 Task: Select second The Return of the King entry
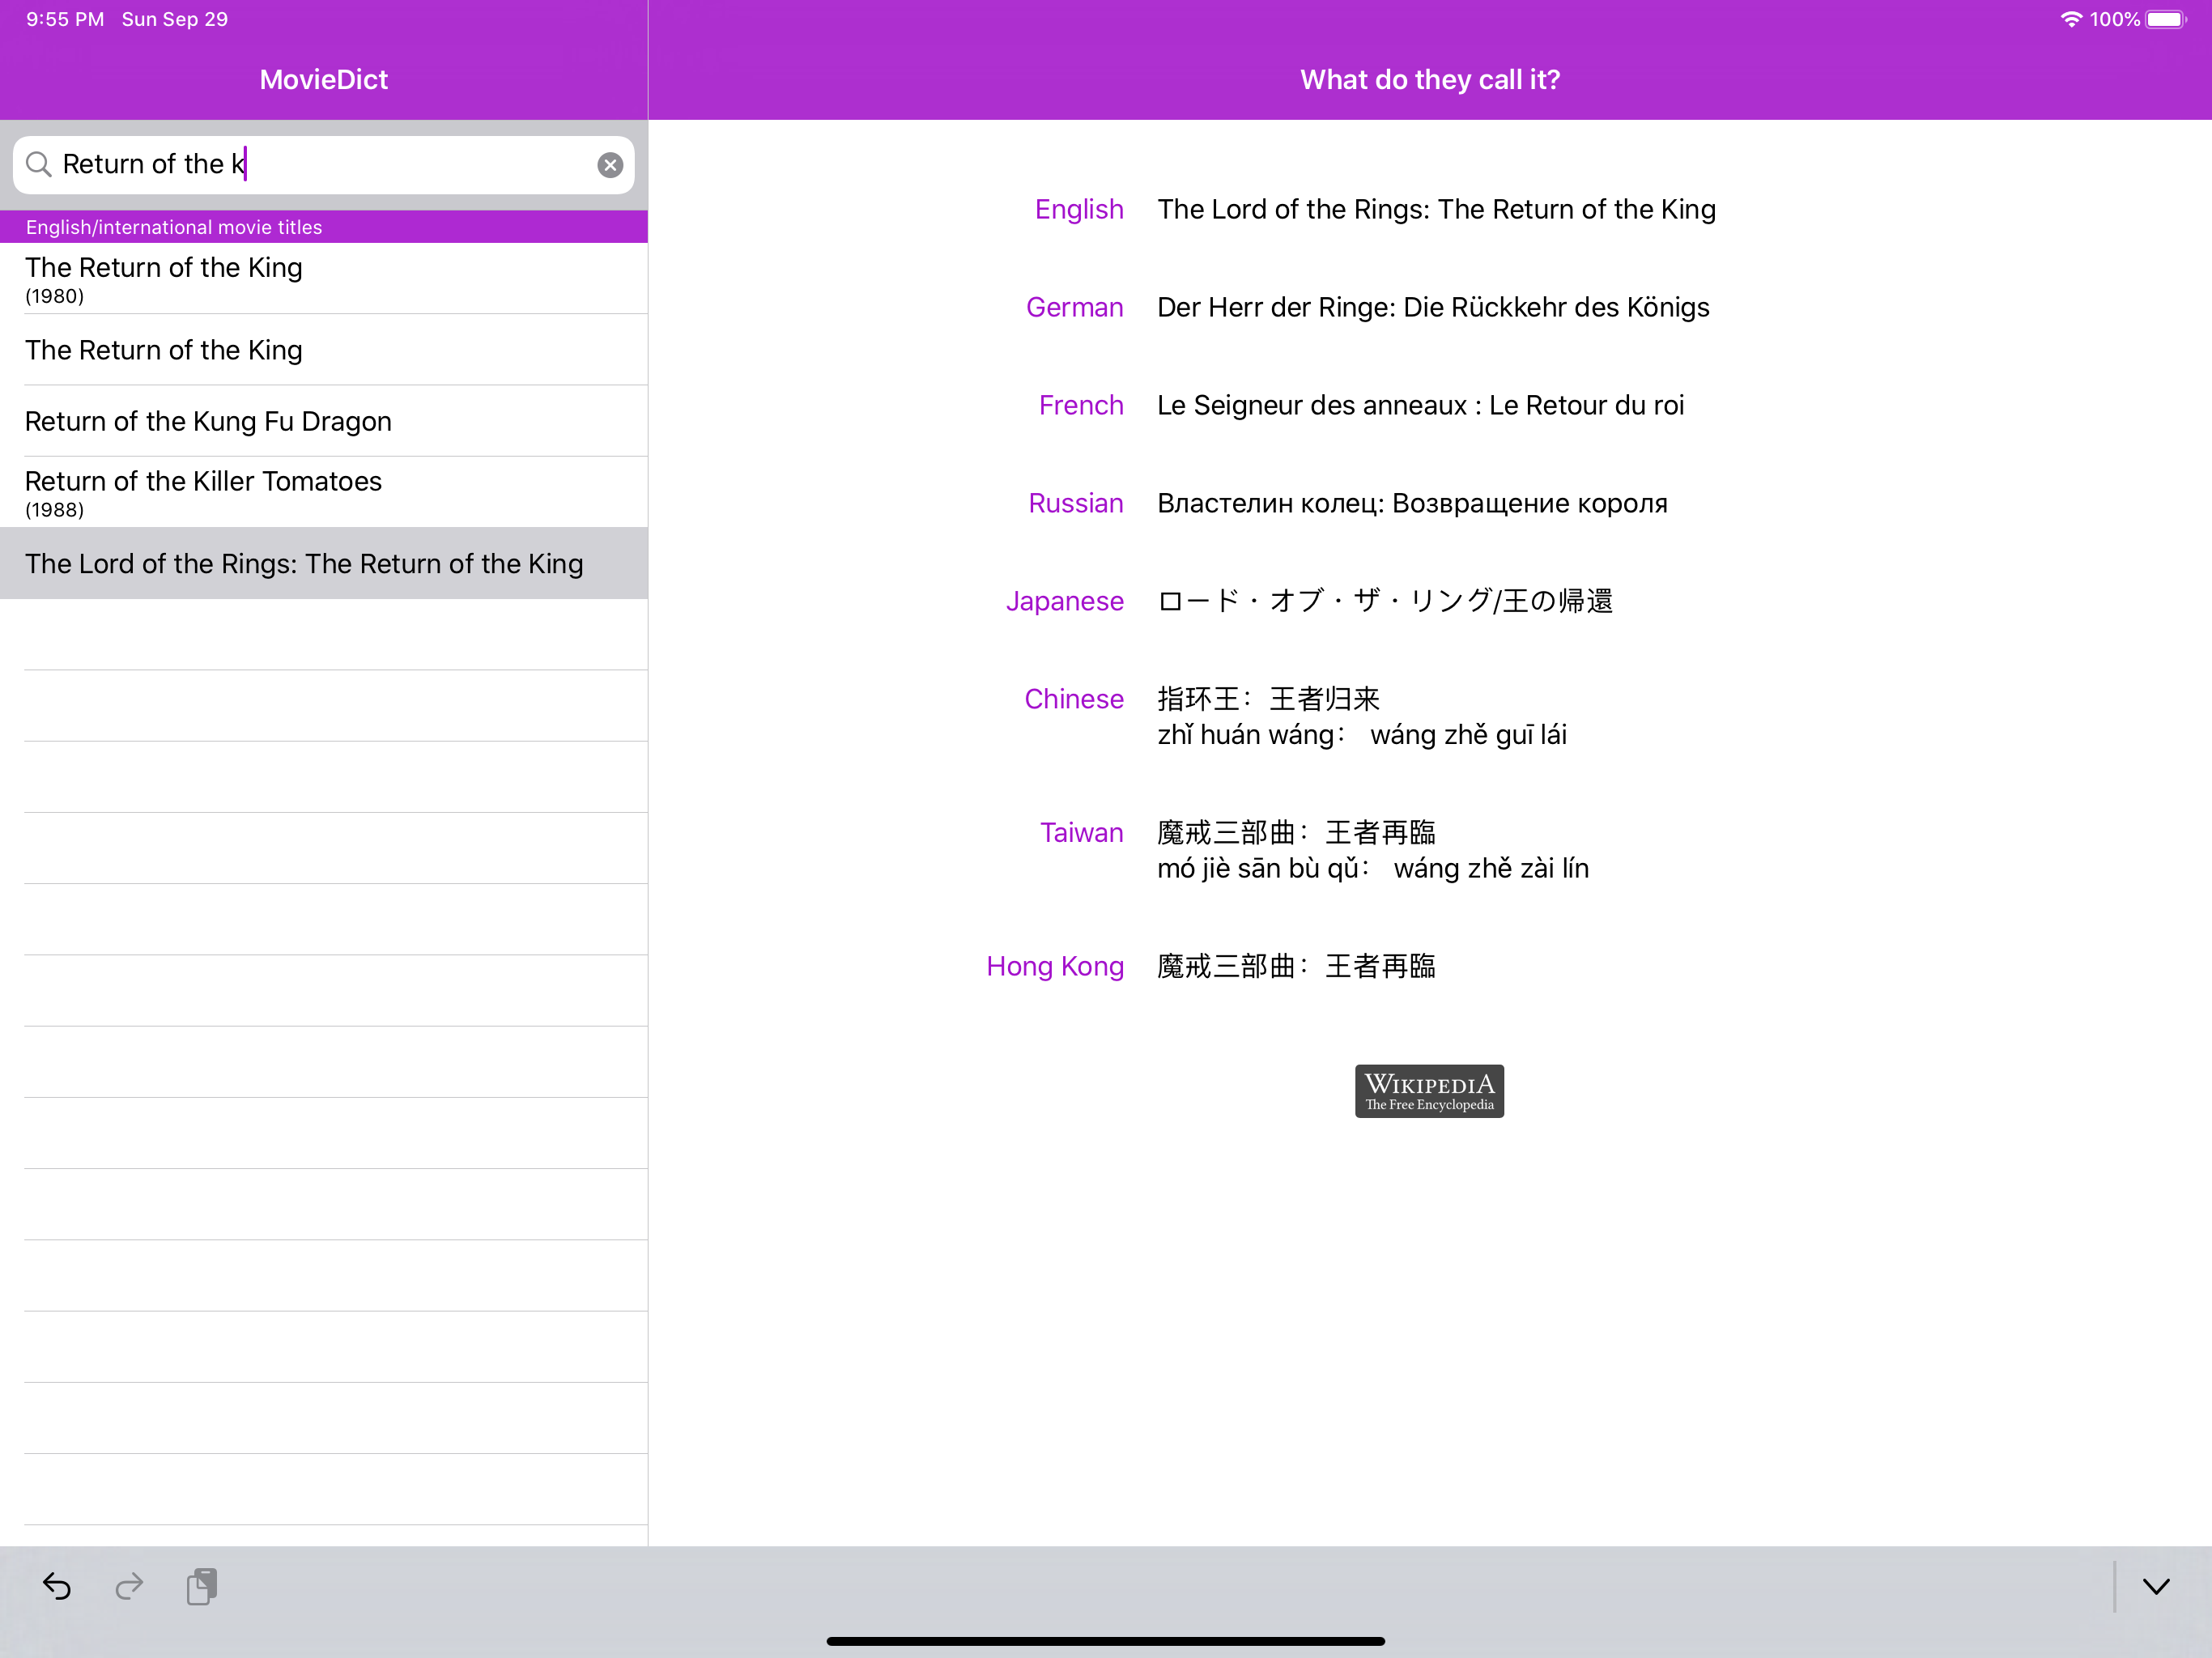(324, 350)
